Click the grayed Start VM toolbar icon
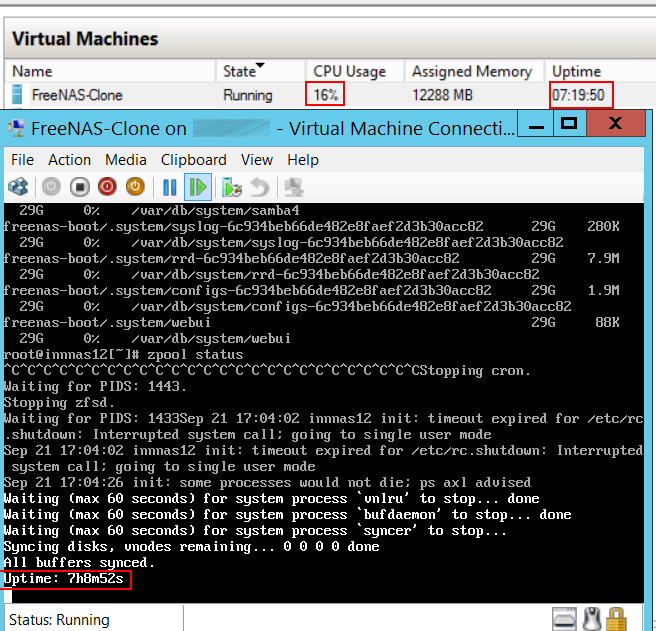Image resolution: width=656 pixels, height=631 pixels. pos(51,187)
